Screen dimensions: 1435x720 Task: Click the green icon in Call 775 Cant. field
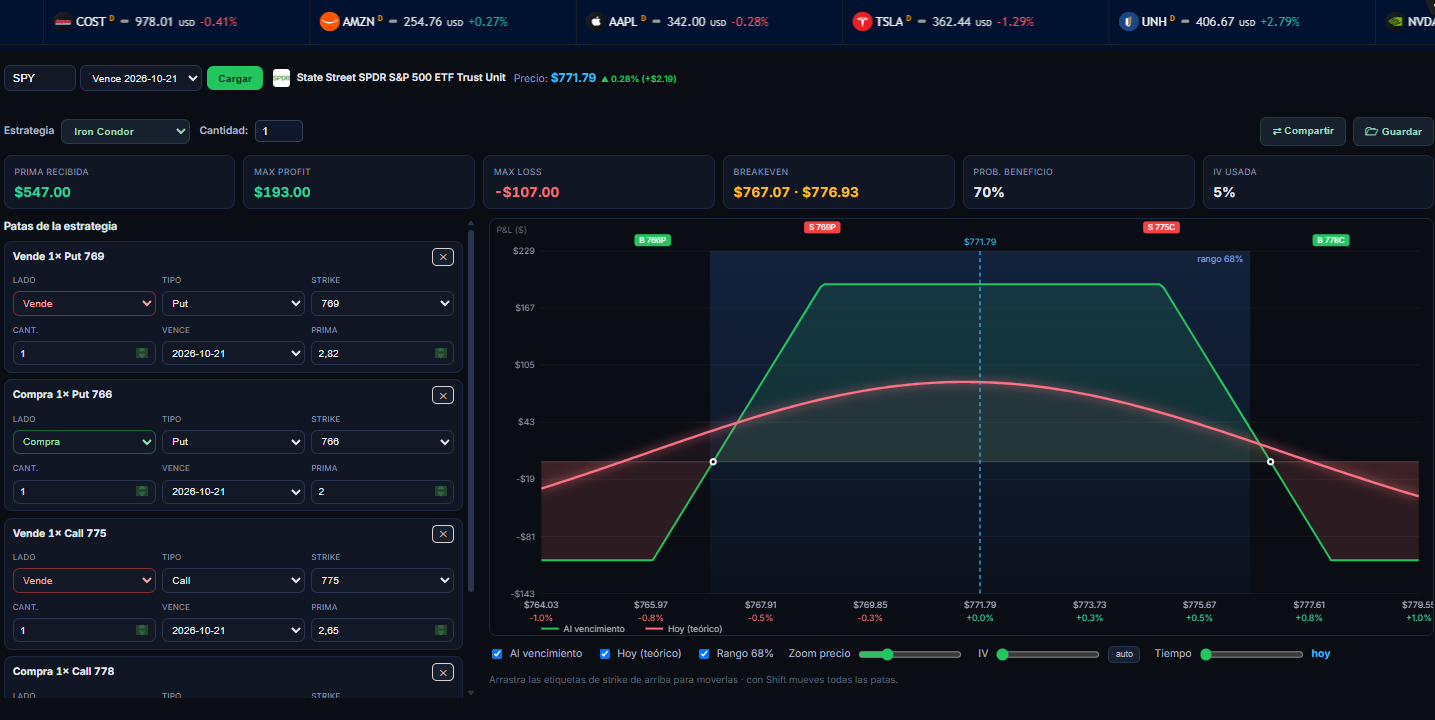(142, 630)
